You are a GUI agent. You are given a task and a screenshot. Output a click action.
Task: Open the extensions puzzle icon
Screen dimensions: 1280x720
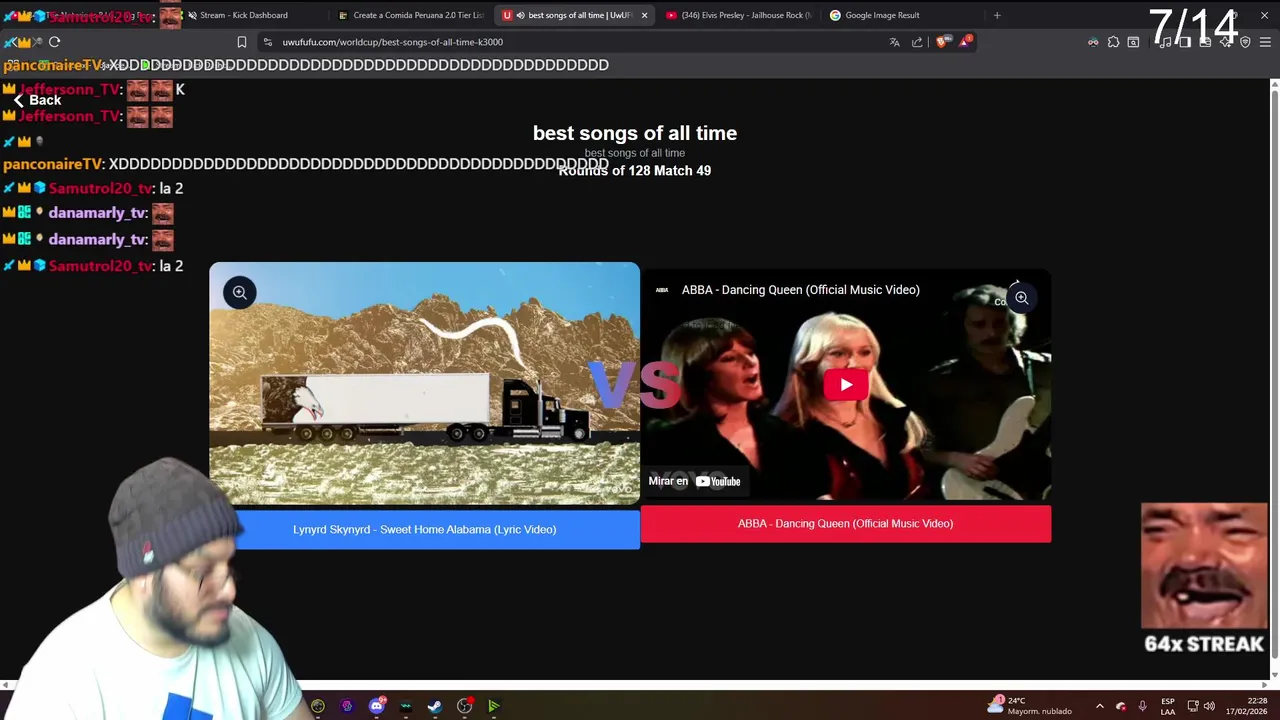pos(1113,42)
